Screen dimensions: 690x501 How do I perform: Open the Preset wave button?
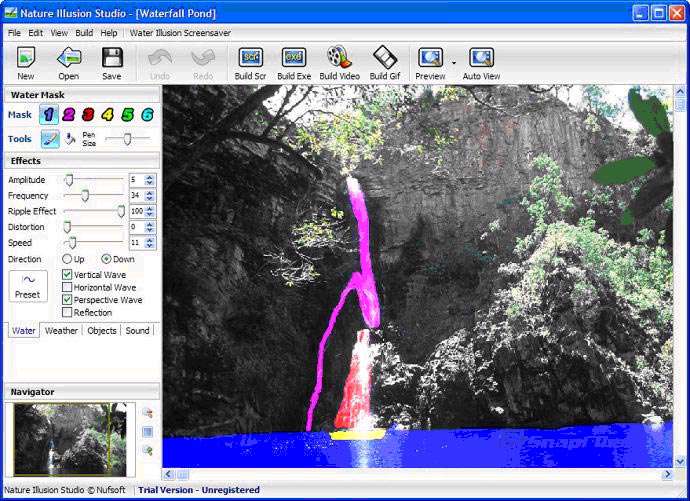coord(28,286)
